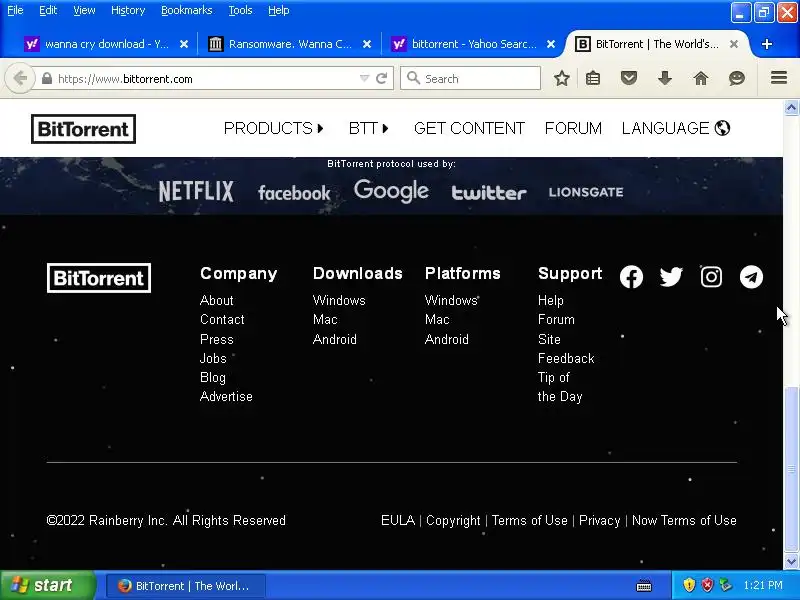
Task: Expand the PRODUCTS navigation menu
Action: pos(273,128)
